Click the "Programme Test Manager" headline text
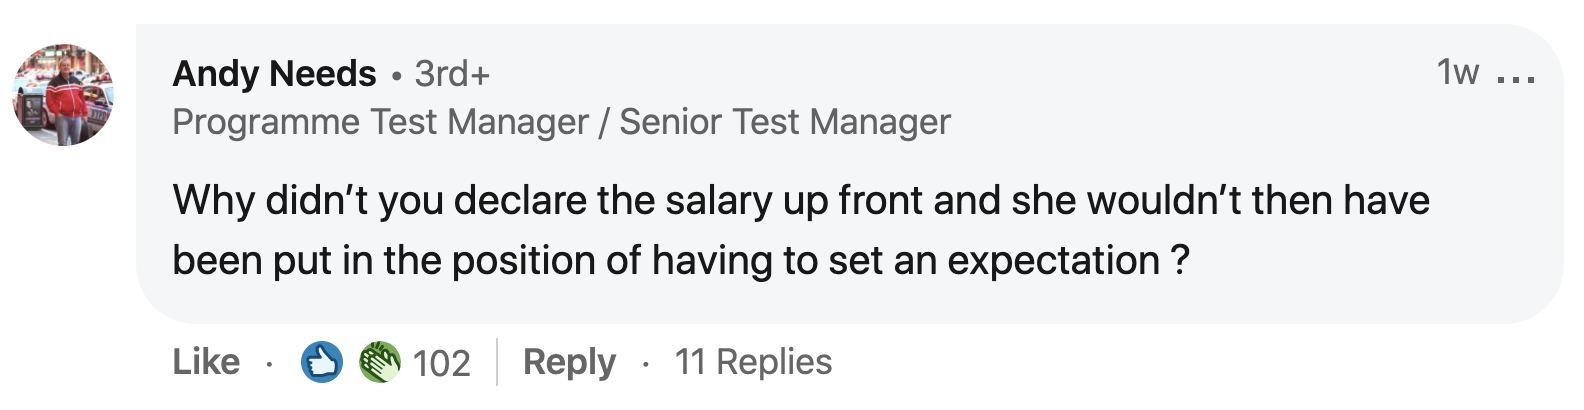Viewport: 1584px width, 410px height. 380,122
